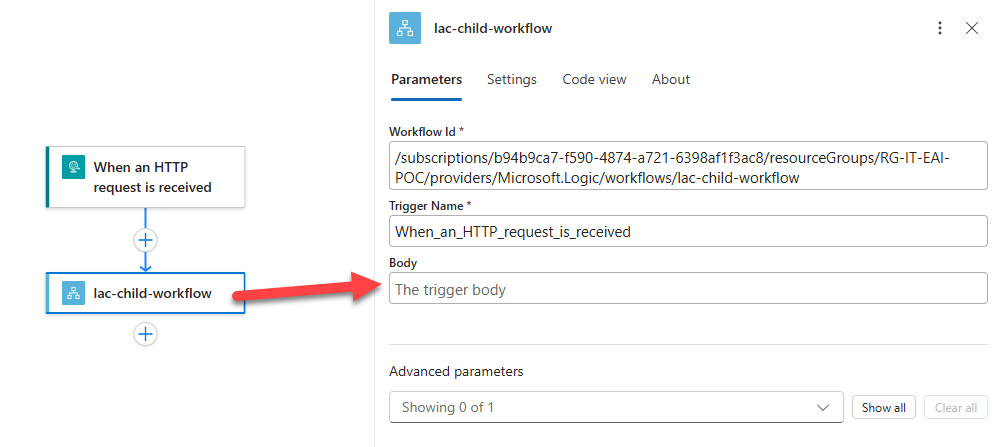Add a step between trigger and child workflow
Viewport: 995px width, 447px height.
[x=146, y=240]
